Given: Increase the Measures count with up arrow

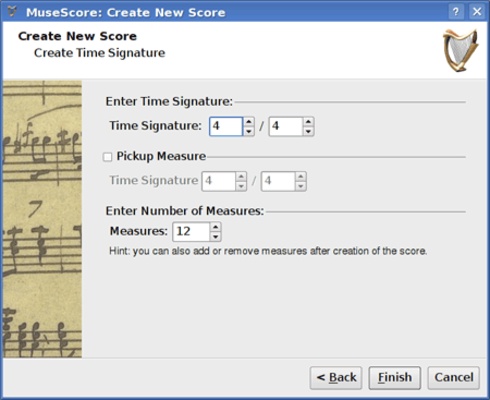Looking at the screenshot, I should [x=216, y=227].
